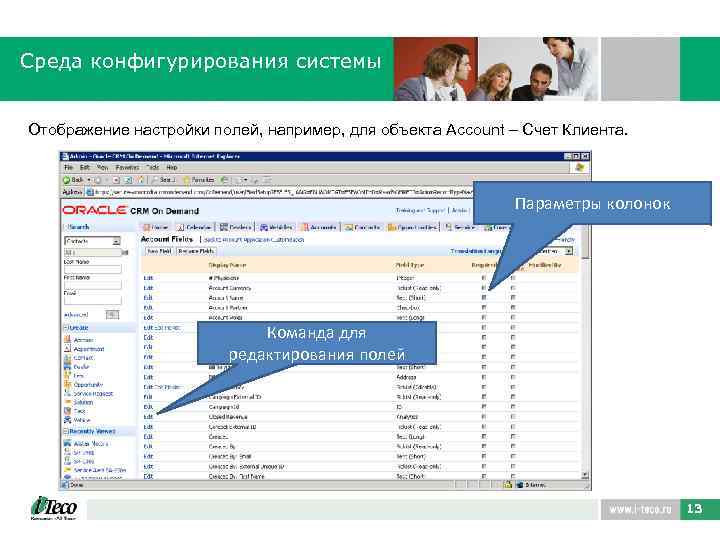Click the browser Refresh icon
The width and height of the screenshot is (720, 540).
[x=129, y=180]
